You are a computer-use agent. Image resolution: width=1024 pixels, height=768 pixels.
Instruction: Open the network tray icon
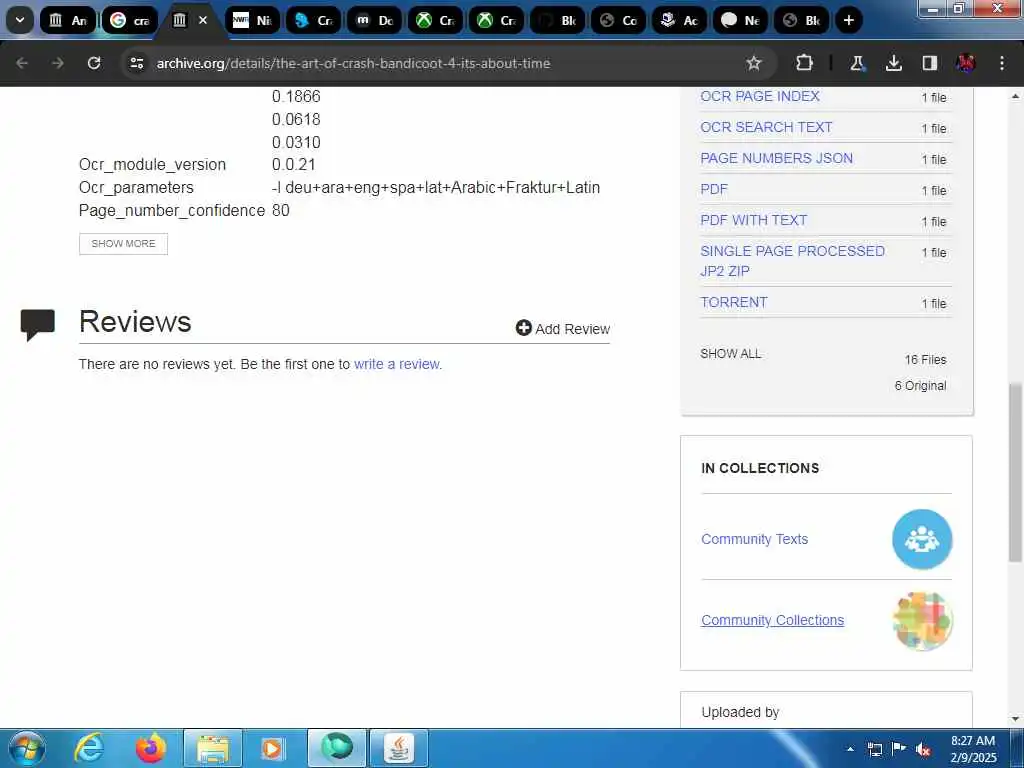pos(874,749)
